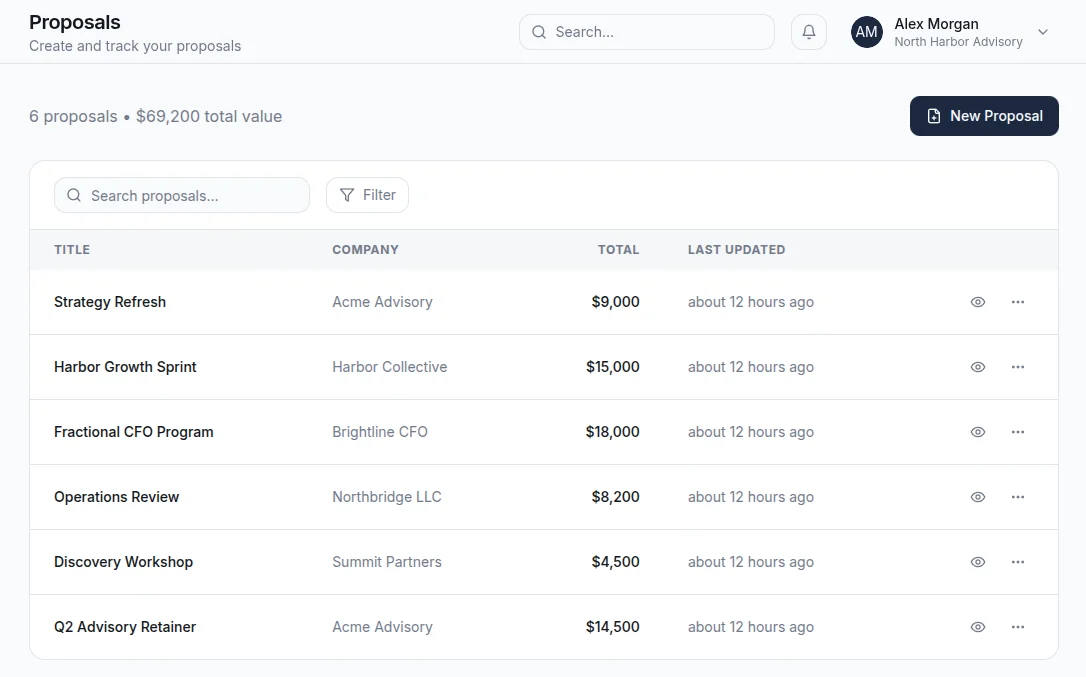Image resolution: width=1086 pixels, height=677 pixels.
Task: Click the New Proposal button
Action: (x=983, y=116)
